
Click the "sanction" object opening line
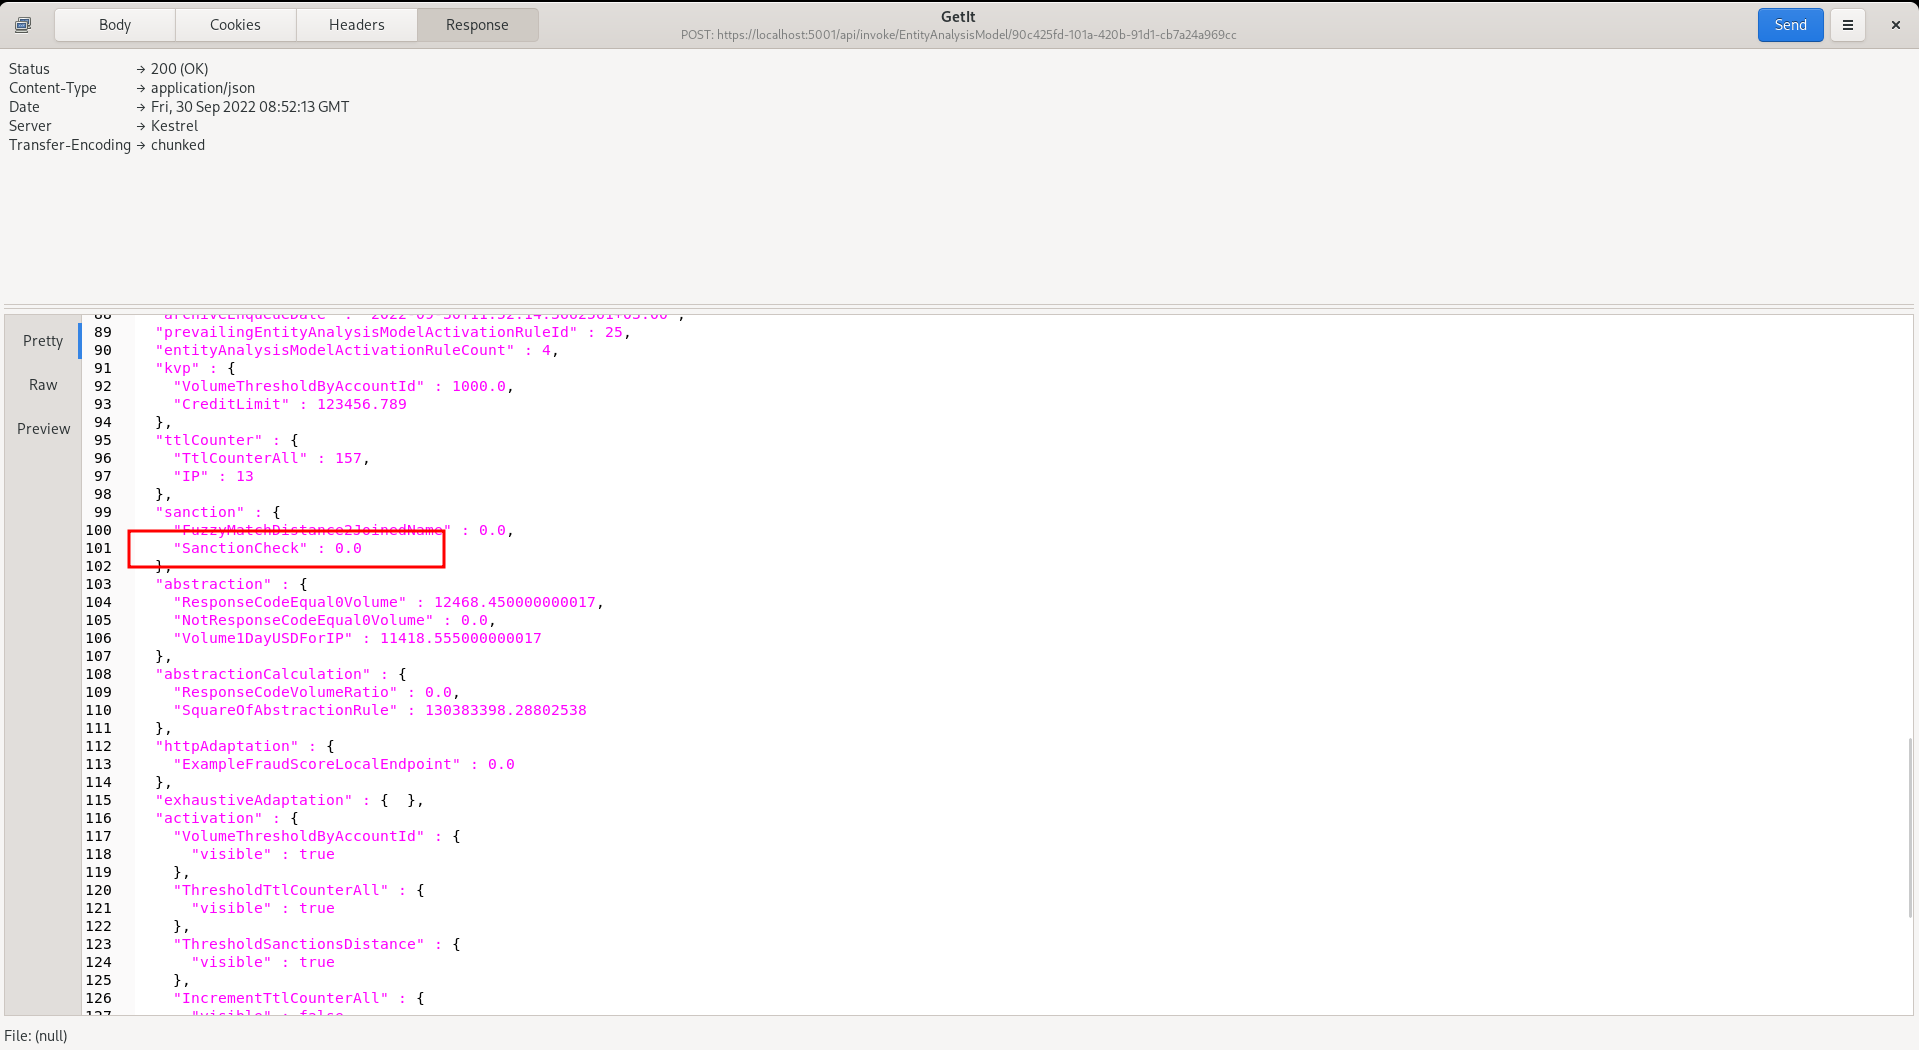[218, 512]
